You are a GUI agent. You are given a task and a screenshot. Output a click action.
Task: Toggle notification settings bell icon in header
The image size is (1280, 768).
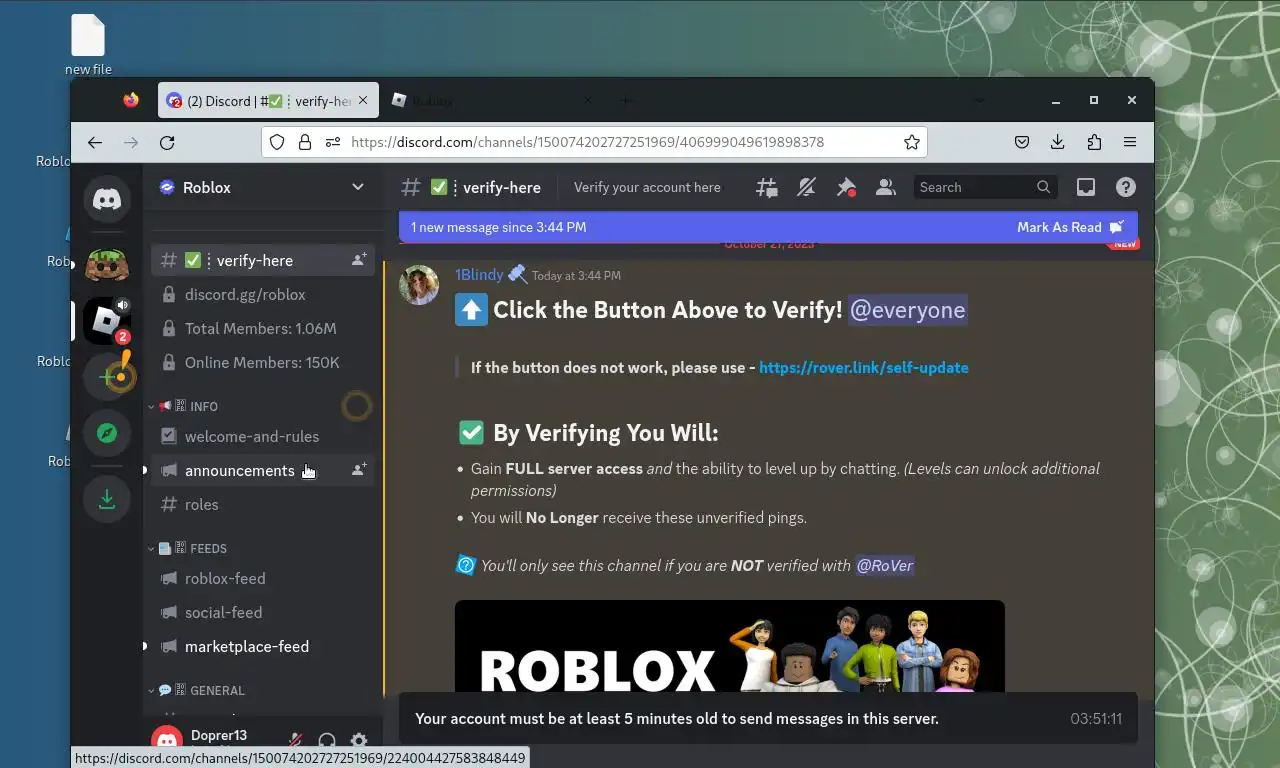(x=806, y=187)
